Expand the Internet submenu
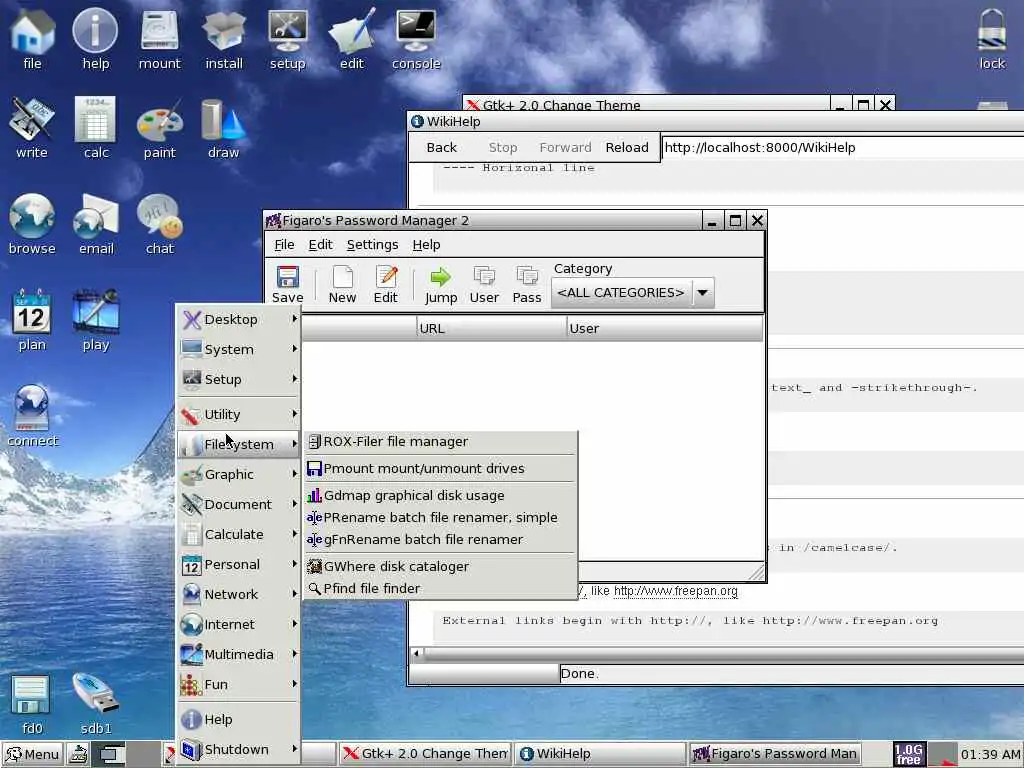Image resolution: width=1024 pixels, height=768 pixels. [x=239, y=625]
